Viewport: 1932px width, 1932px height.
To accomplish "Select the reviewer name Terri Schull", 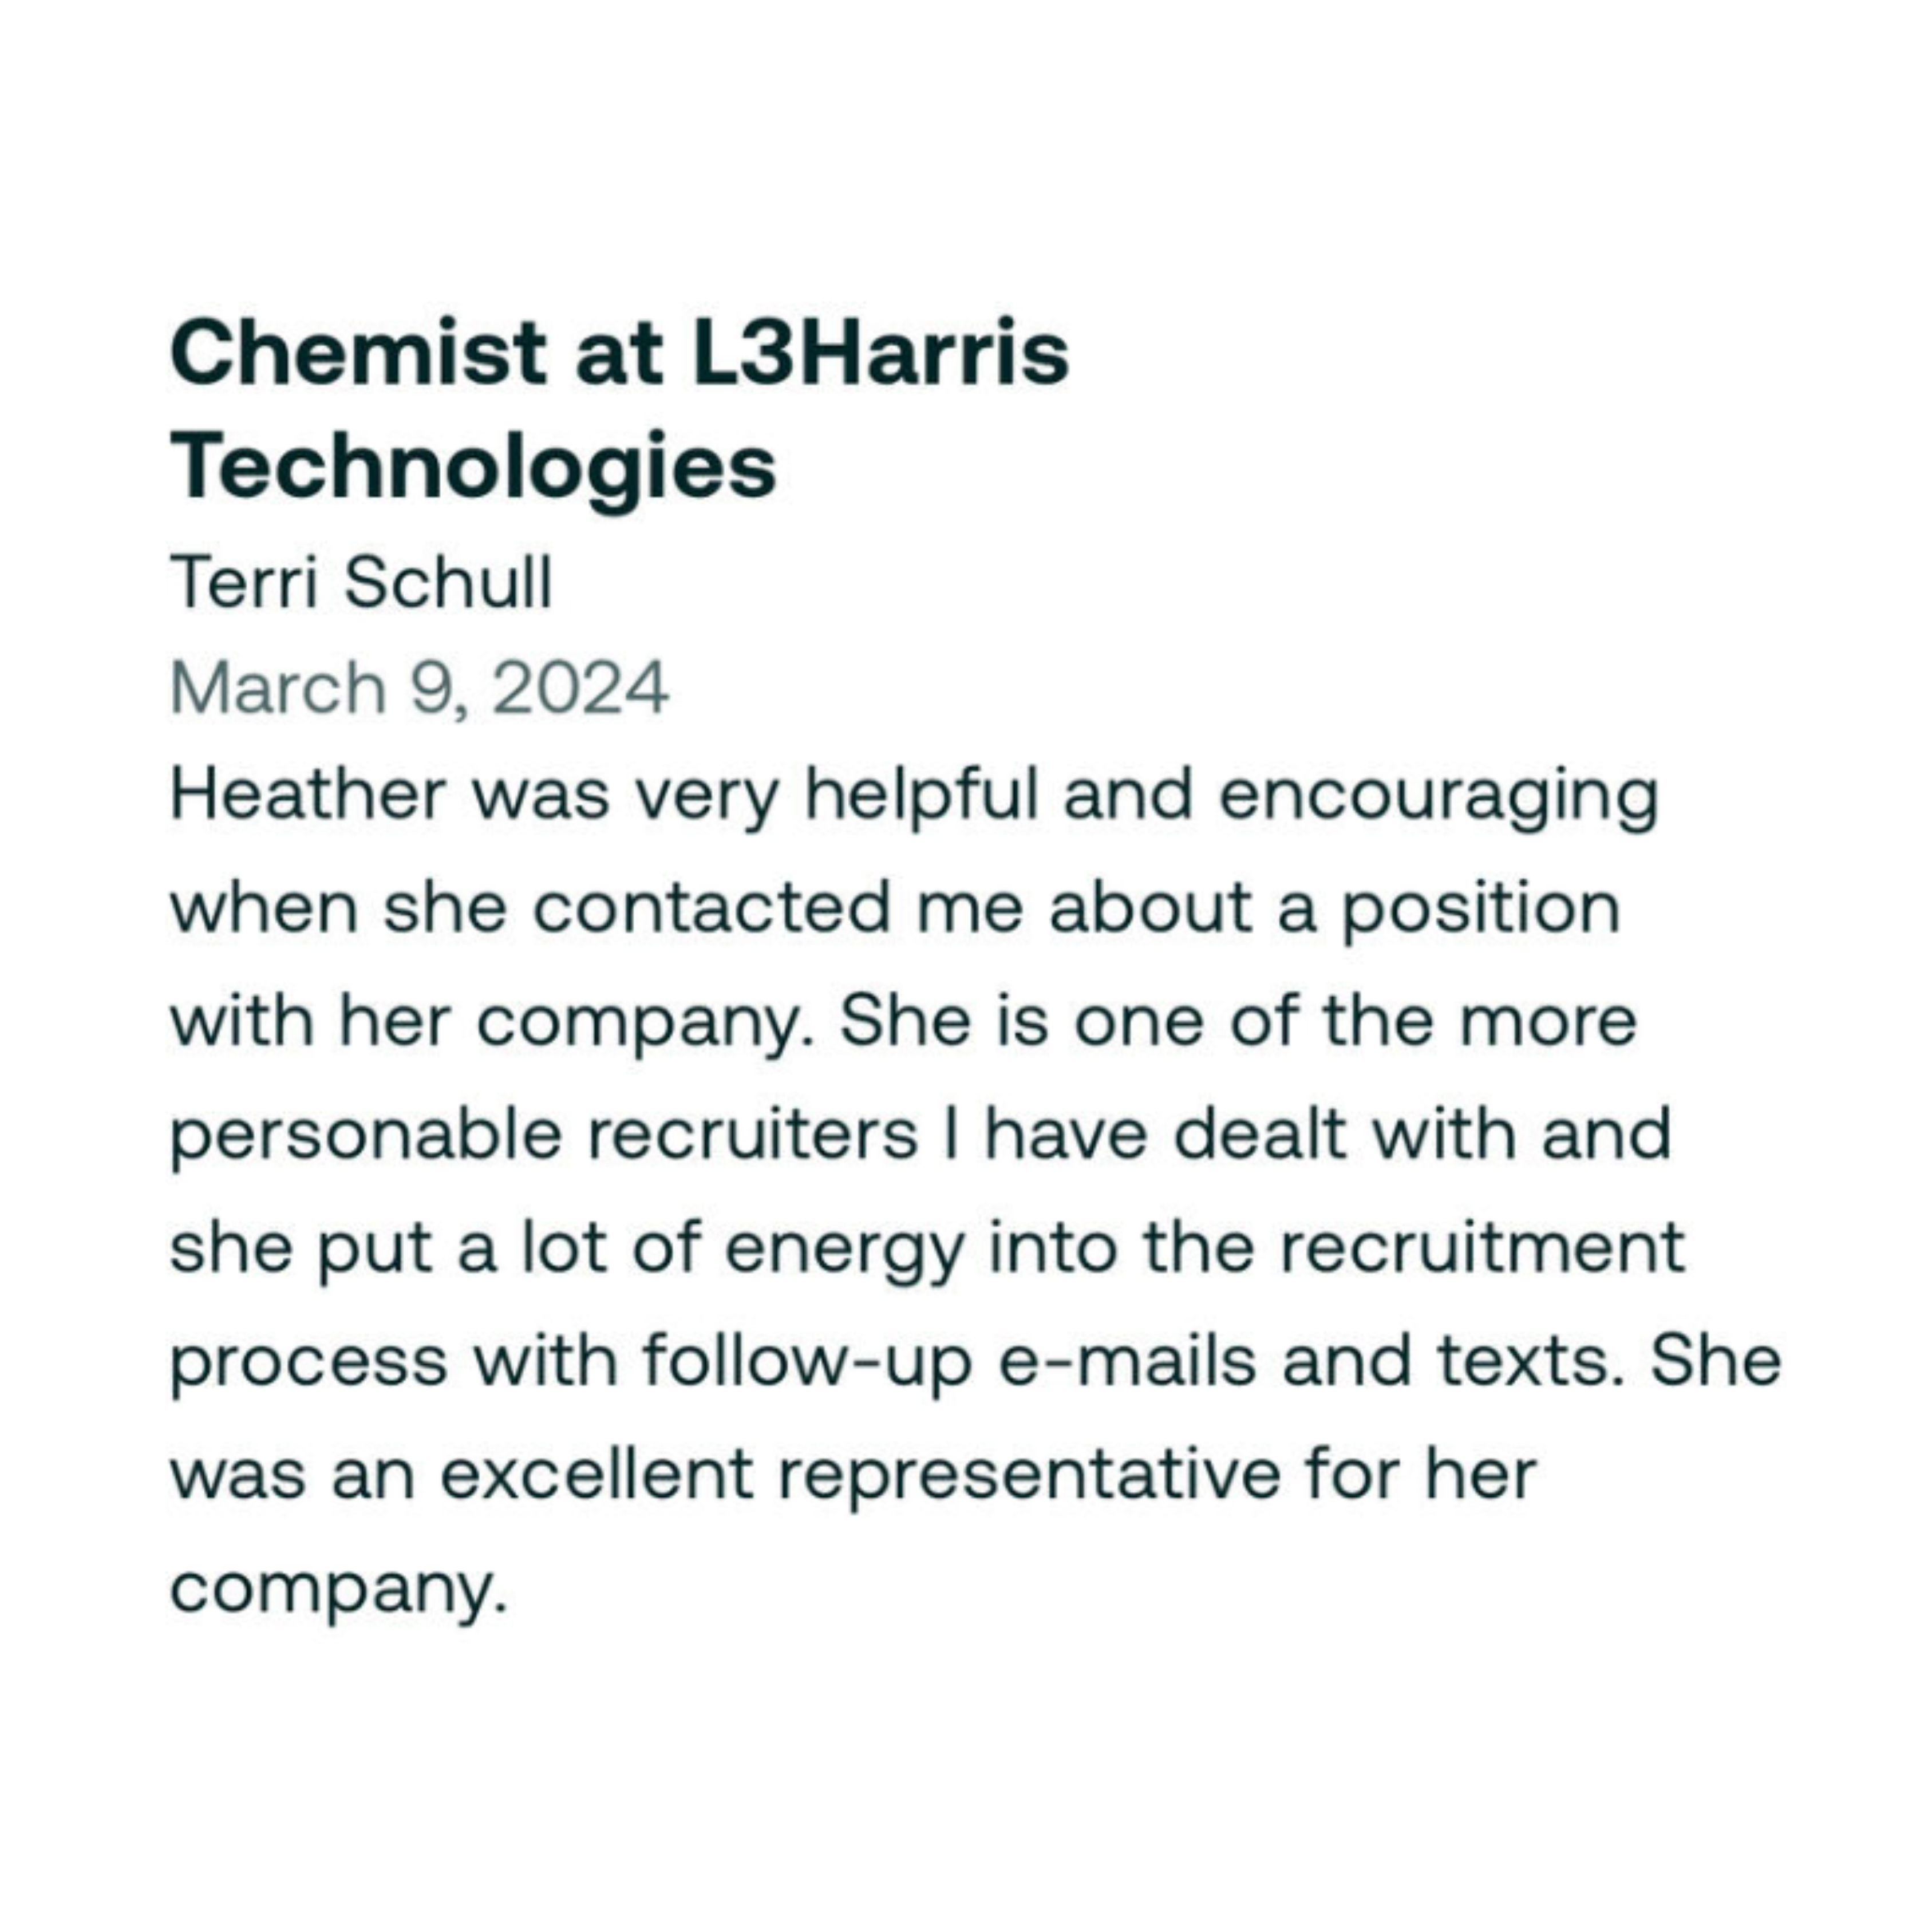I will point(361,583).
